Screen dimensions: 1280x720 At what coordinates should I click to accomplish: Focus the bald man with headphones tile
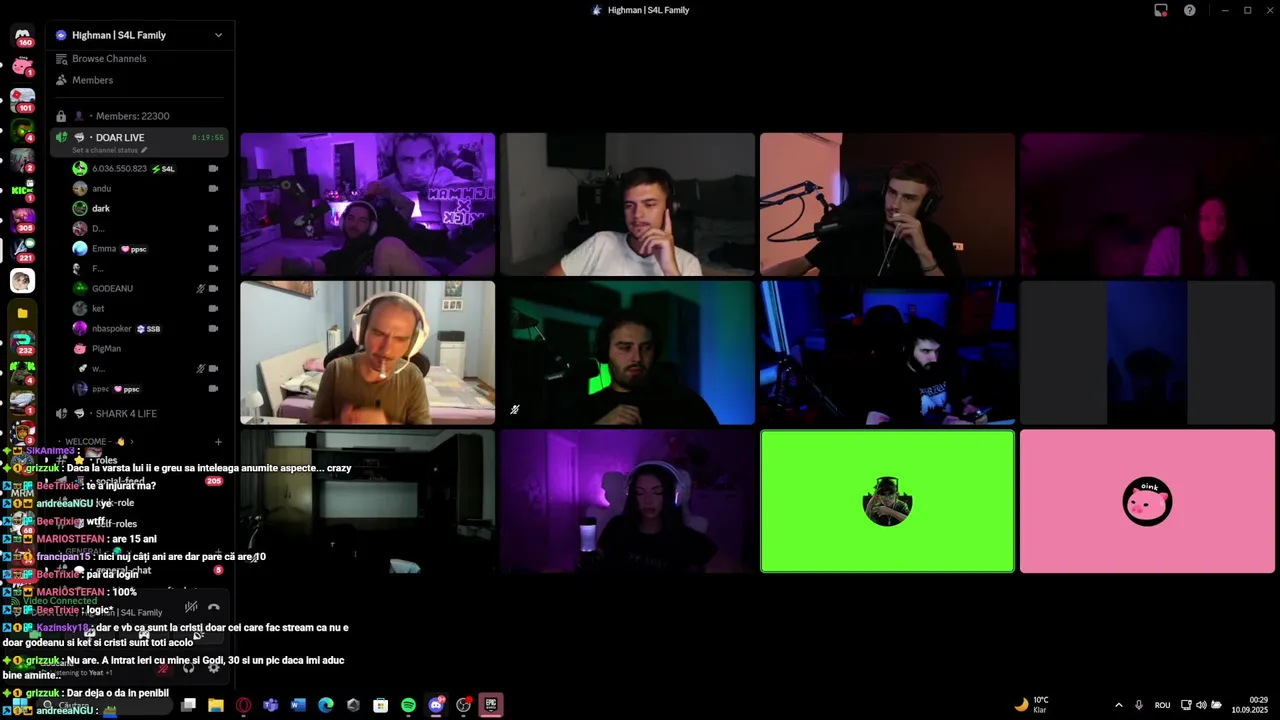(x=367, y=353)
